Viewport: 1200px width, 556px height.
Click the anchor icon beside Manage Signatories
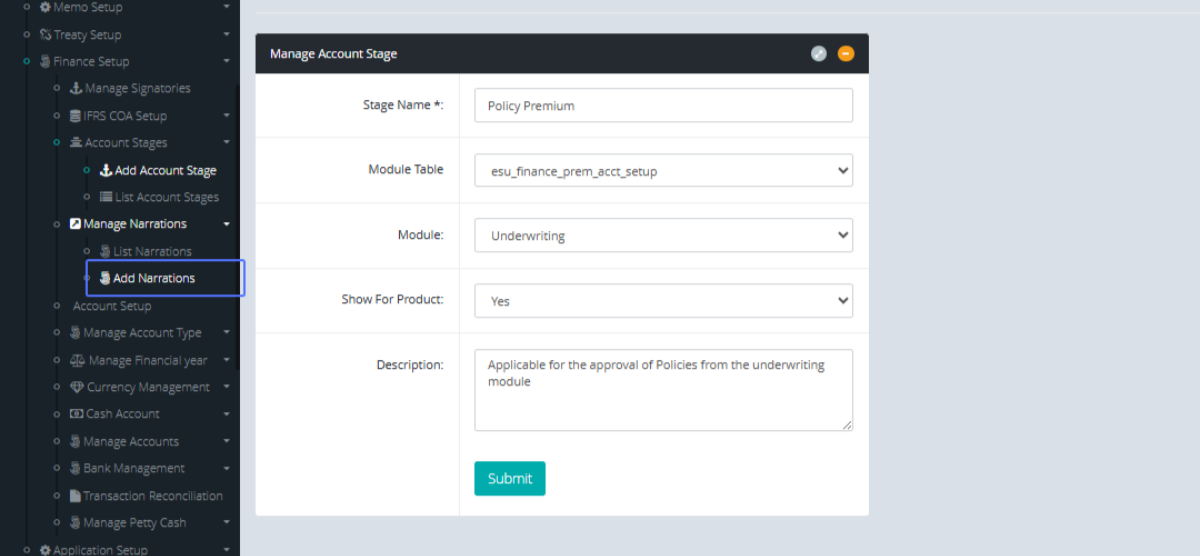click(75, 88)
